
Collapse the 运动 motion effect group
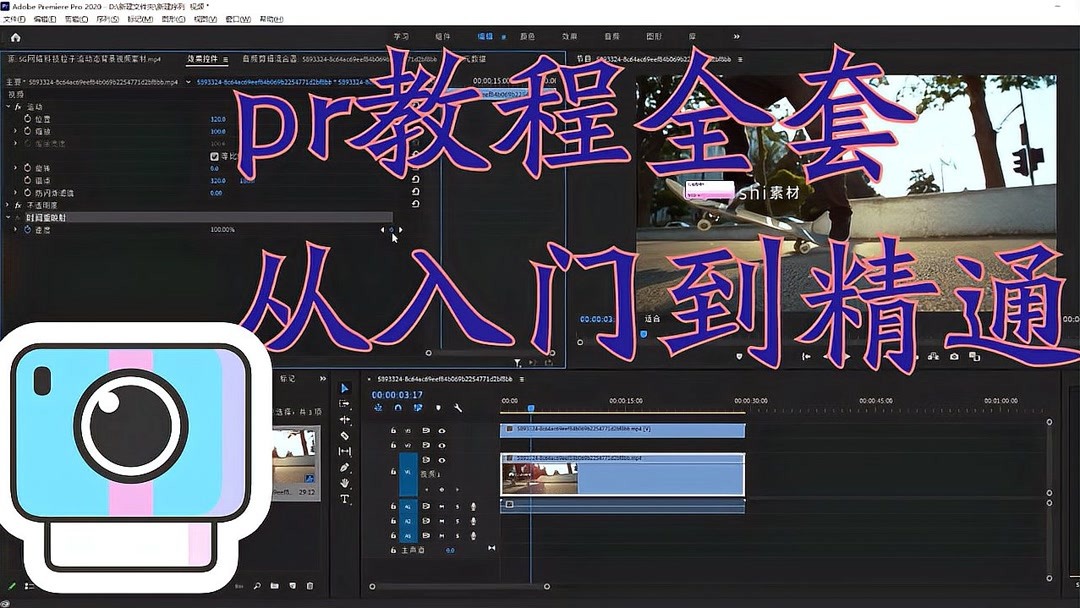(x=7, y=106)
